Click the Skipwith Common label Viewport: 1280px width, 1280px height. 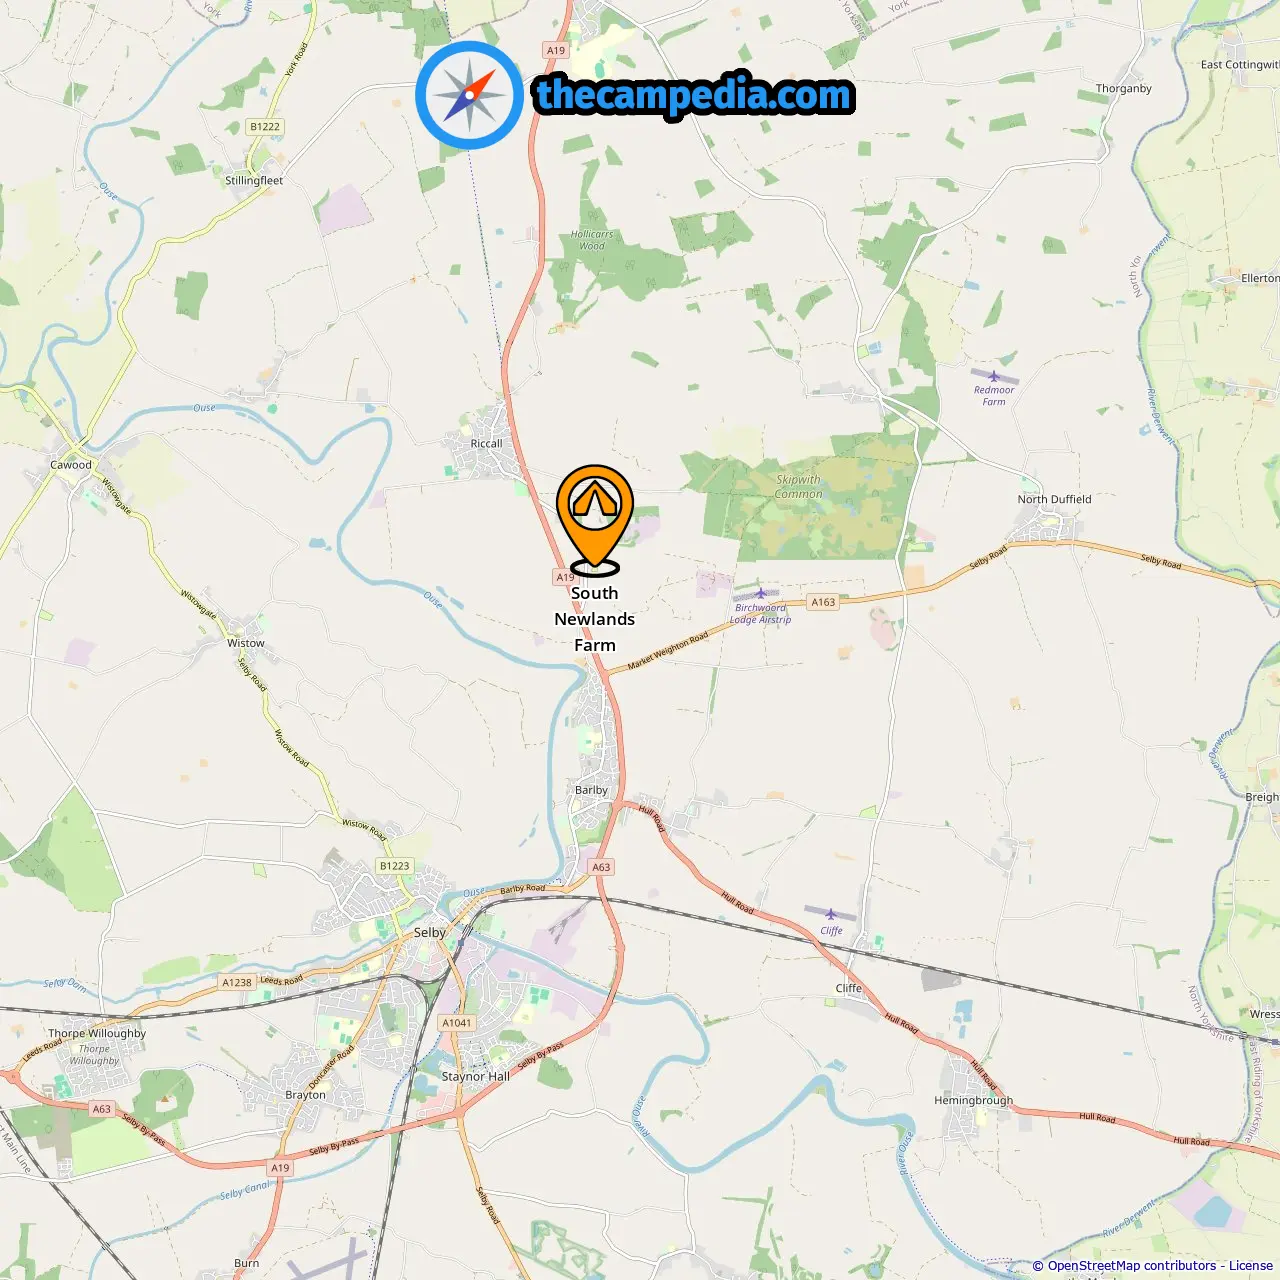click(798, 487)
